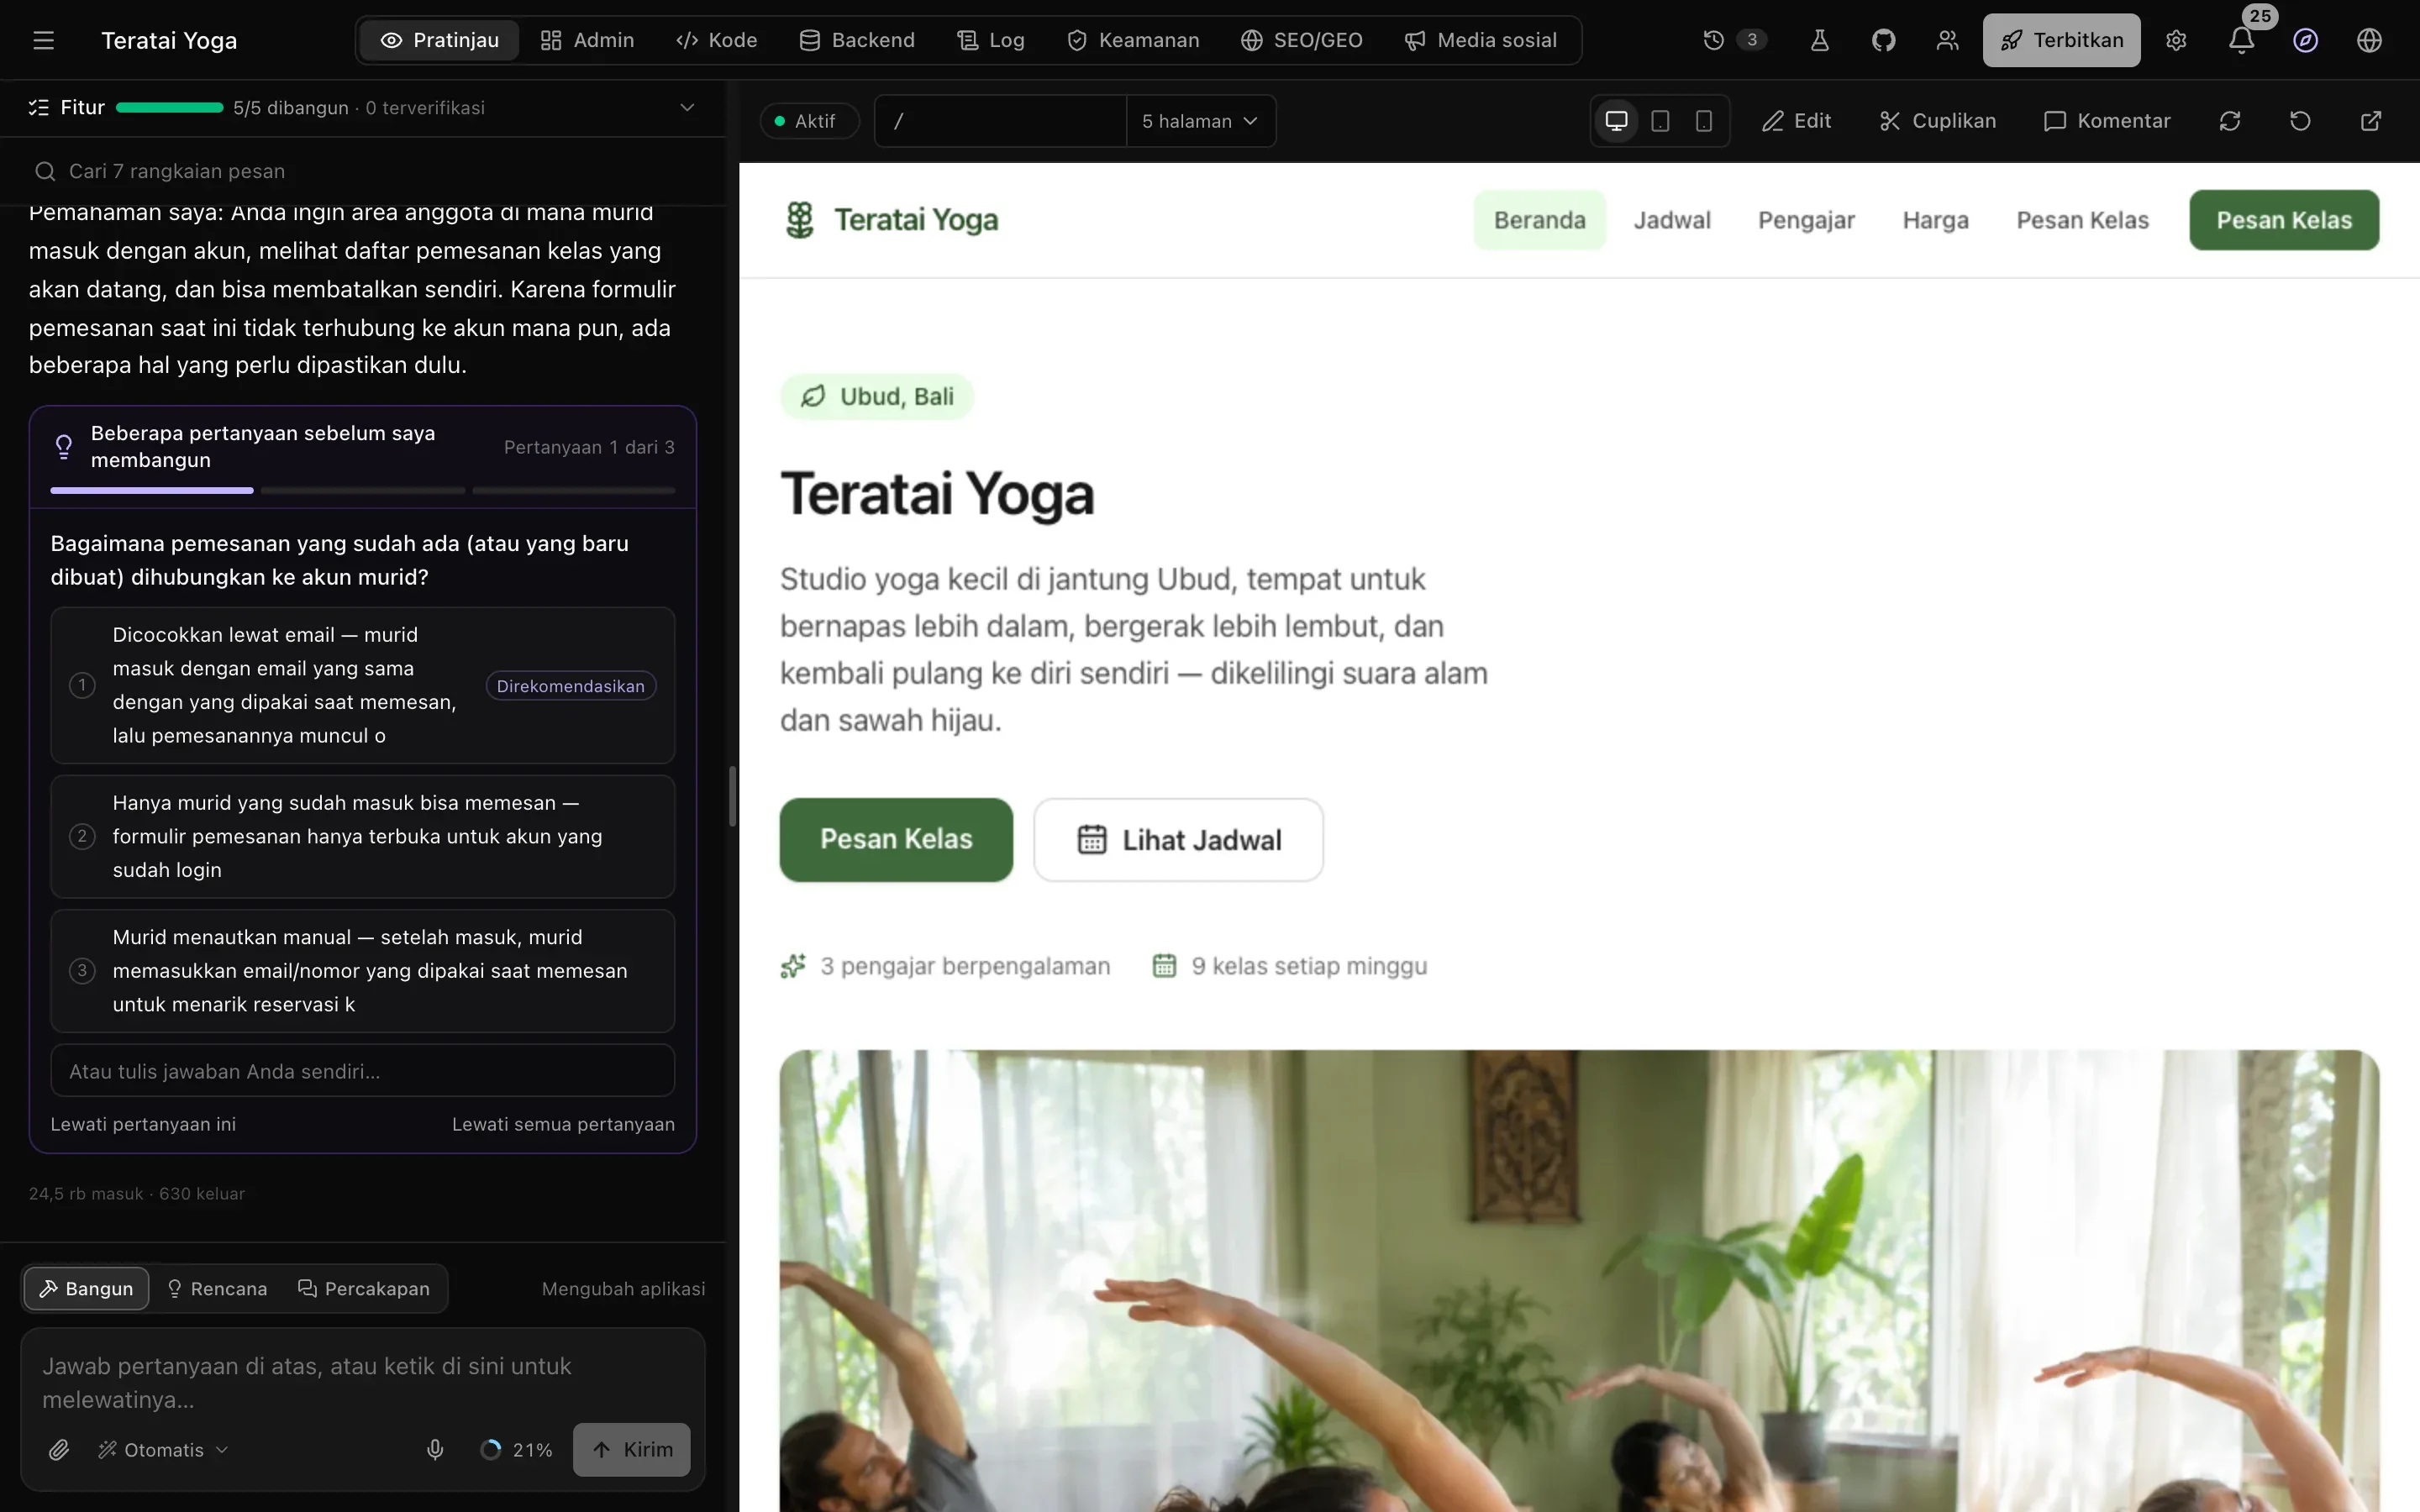Open preview in new window icon
The height and width of the screenshot is (1512, 2420).
(x=2371, y=121)
